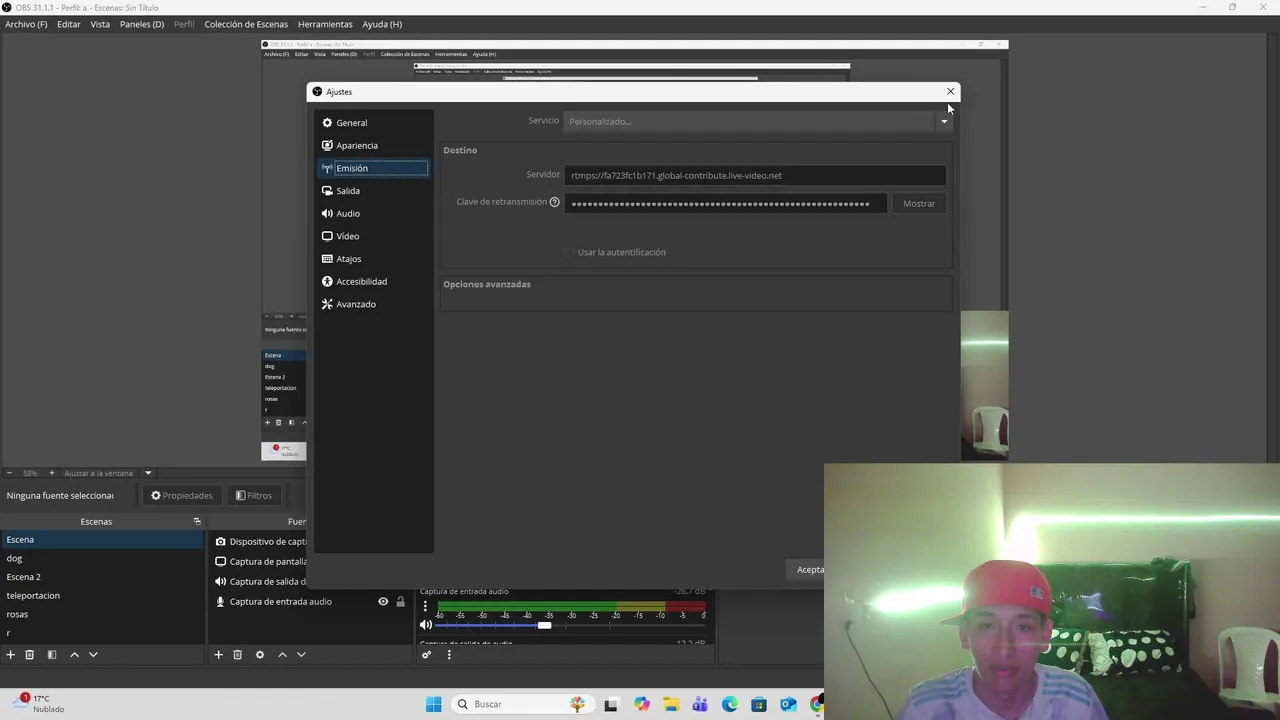Pop out the Escenas dock

tap(197, 522)
